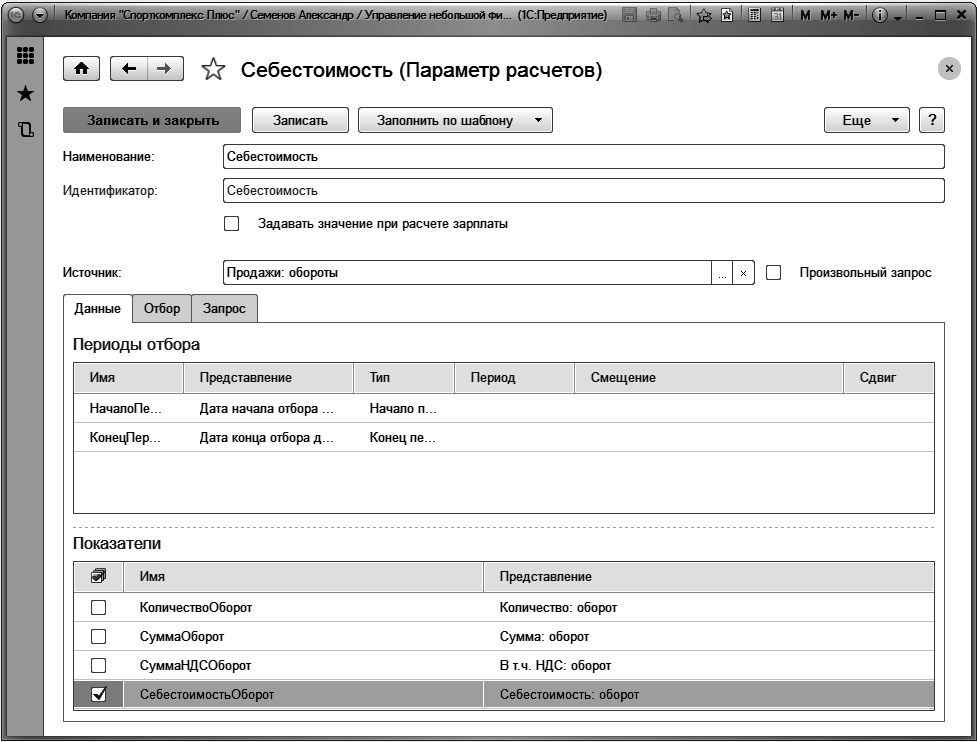Click the favorites page-star icon in title bar
The image size is (977, 742).
tap(727, 15)
